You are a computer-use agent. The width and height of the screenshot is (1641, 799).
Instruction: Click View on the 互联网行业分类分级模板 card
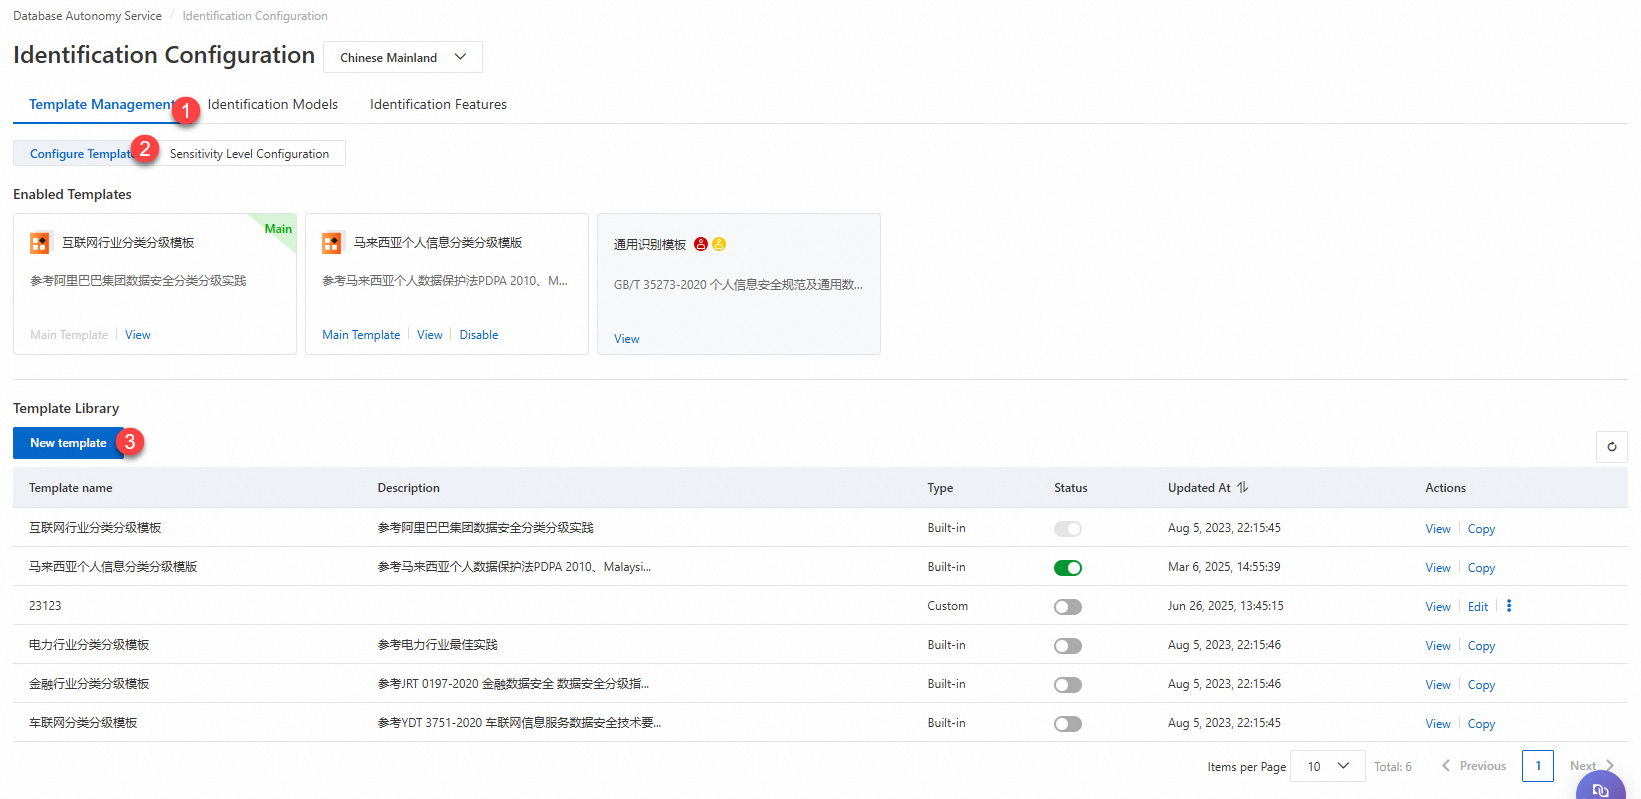click(x=138, y=335)
